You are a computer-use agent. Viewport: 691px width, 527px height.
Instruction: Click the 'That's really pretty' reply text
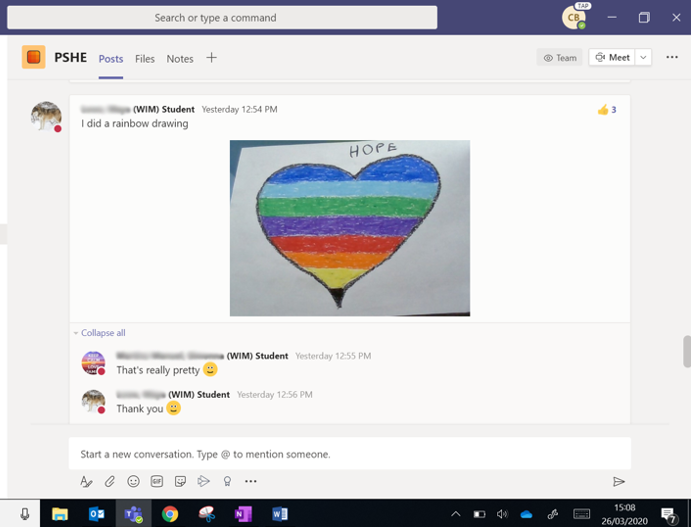tap(158, 370)
